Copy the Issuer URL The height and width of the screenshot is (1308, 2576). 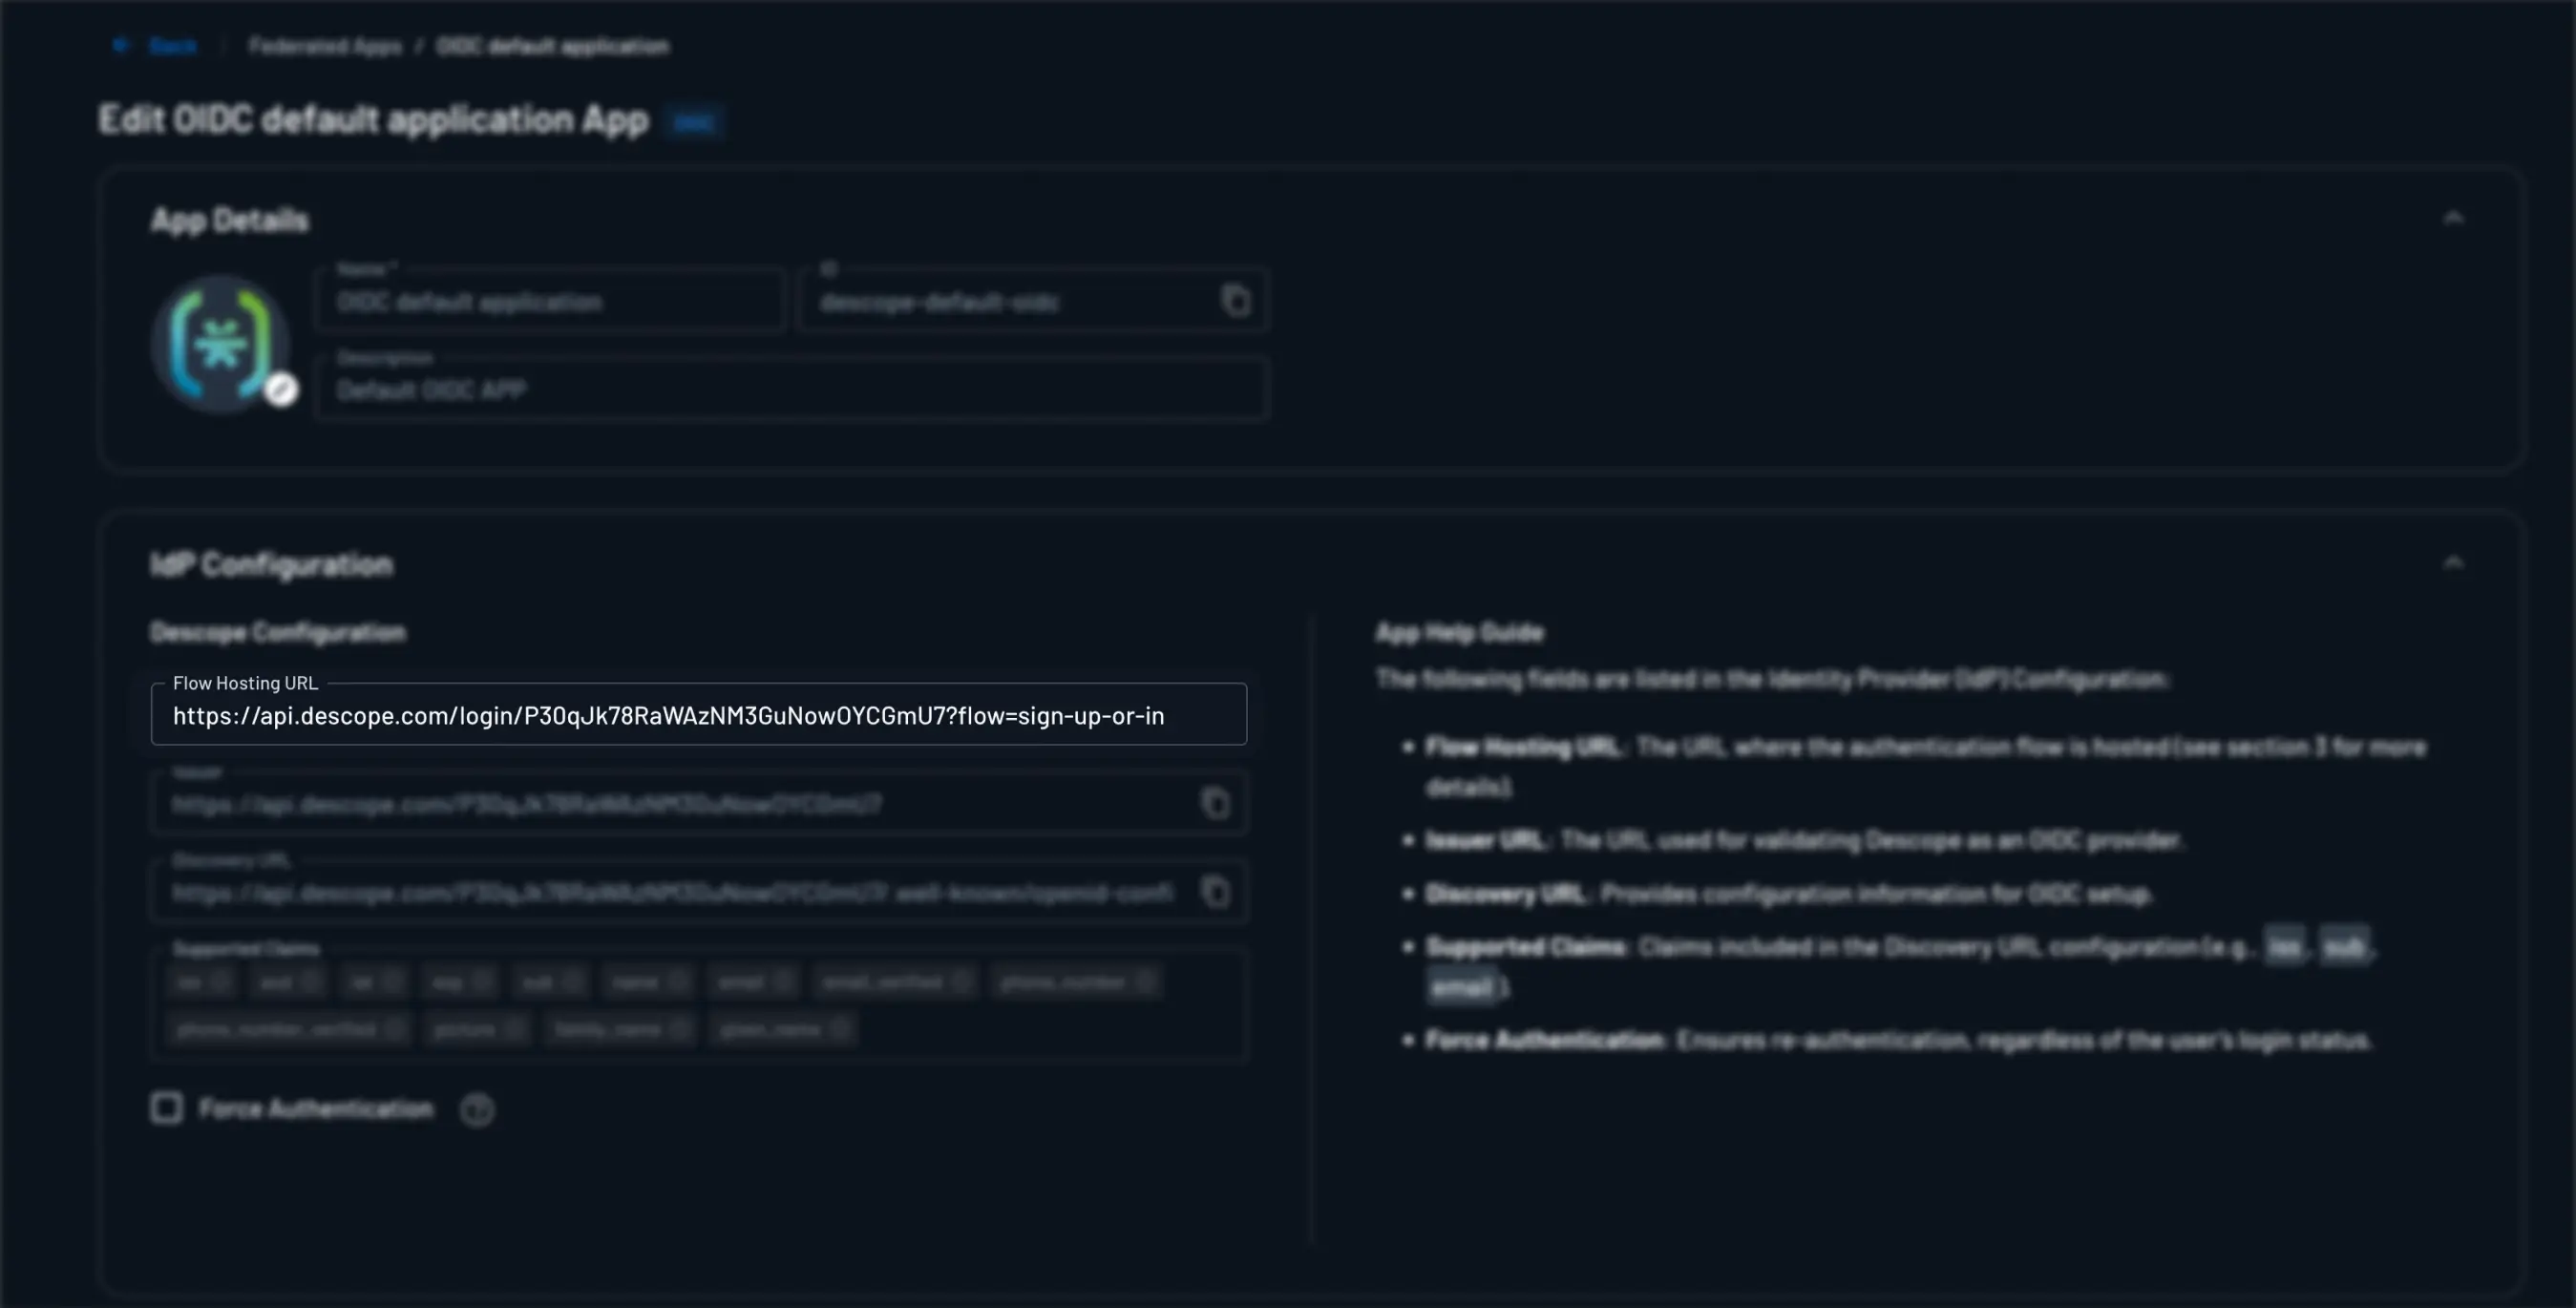[1215, 803]
